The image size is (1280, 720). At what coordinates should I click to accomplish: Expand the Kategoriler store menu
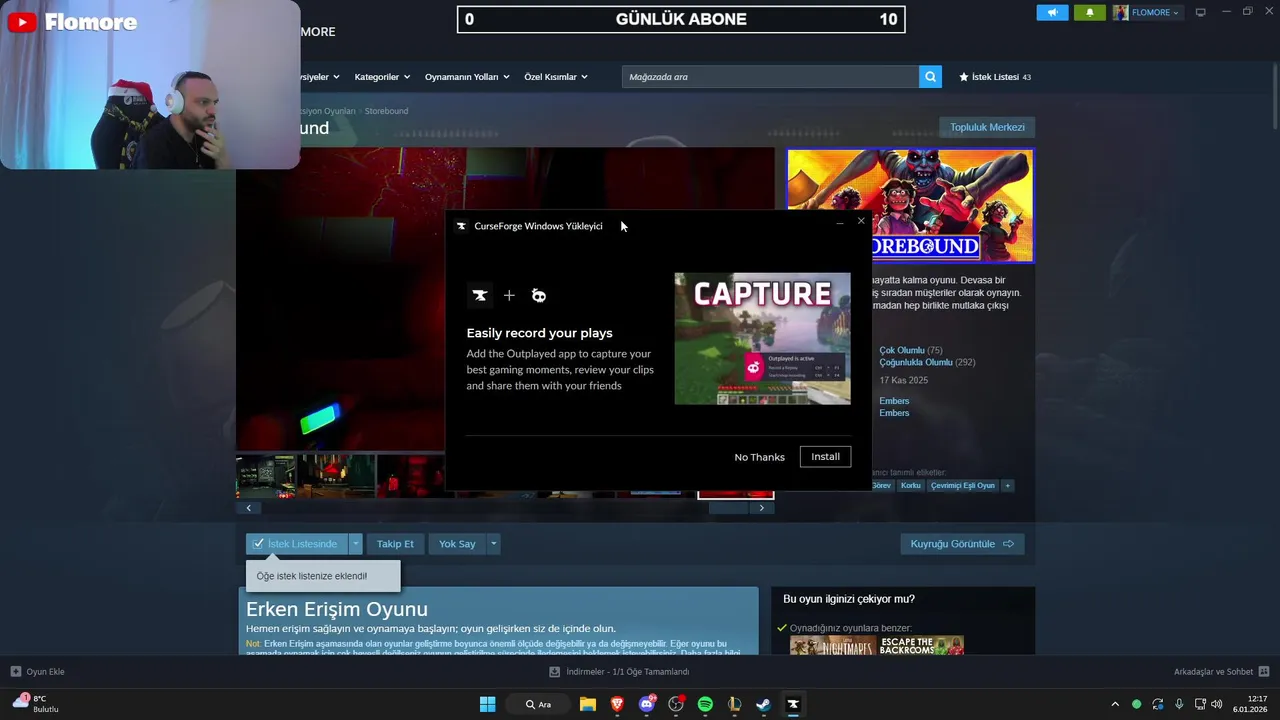click(x=382, y=77)
